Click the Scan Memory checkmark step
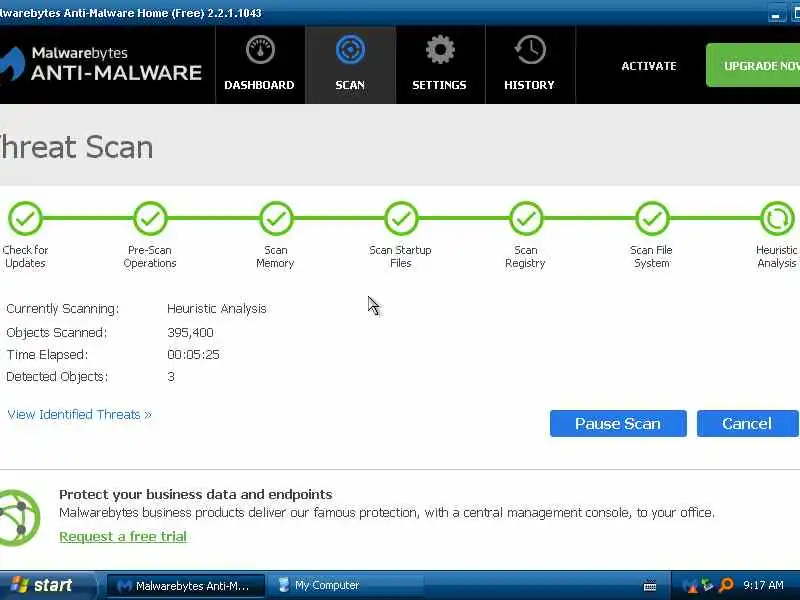 tap(276, 218)
